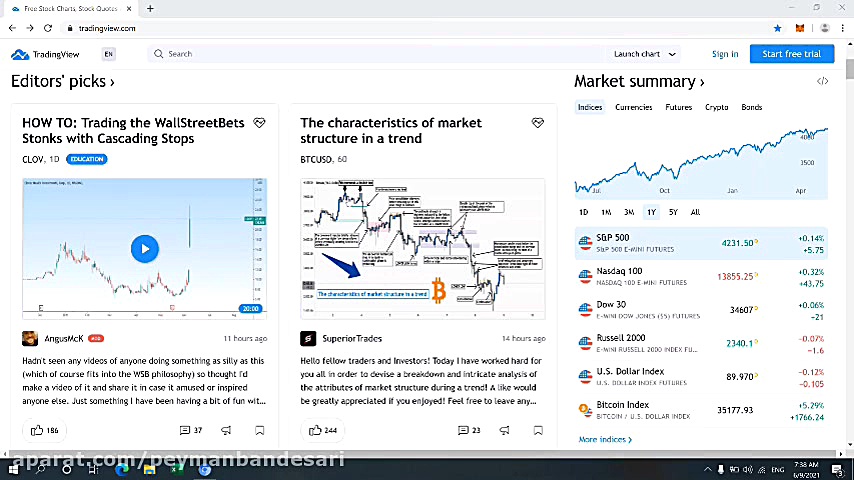Share the WallStreetBets idea
The width and height of the screenshot is (854, 480).
click(226, 430)
